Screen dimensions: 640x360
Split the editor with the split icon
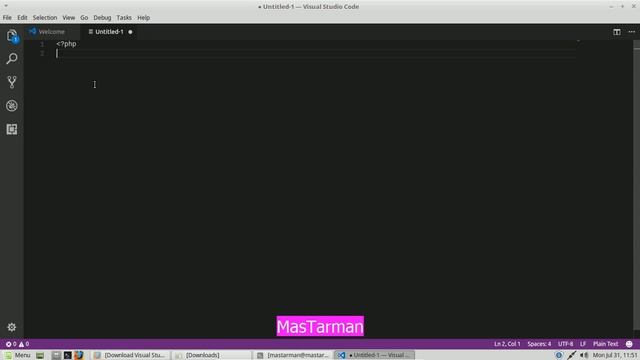pos(616,32)
